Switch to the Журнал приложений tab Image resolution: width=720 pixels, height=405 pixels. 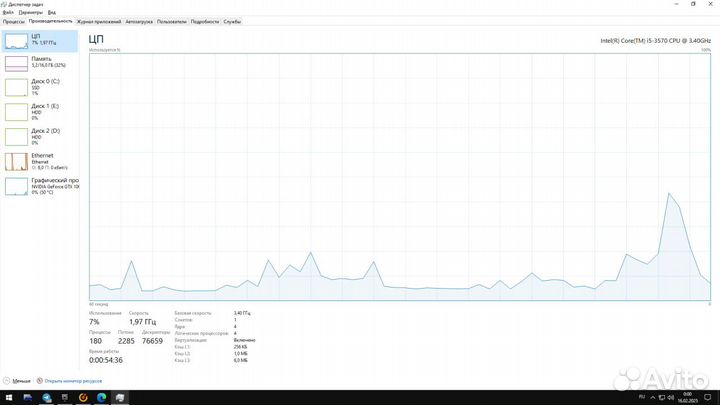[x=98, y=21]
